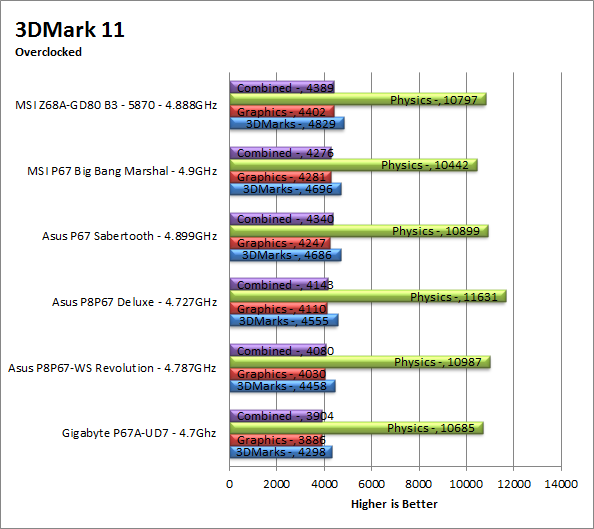This screenshot has width=594, height=529.
Task: Click the '3DMarks -, 4458' blue bar
Action: pyautogui.click(x=283, y=386)
